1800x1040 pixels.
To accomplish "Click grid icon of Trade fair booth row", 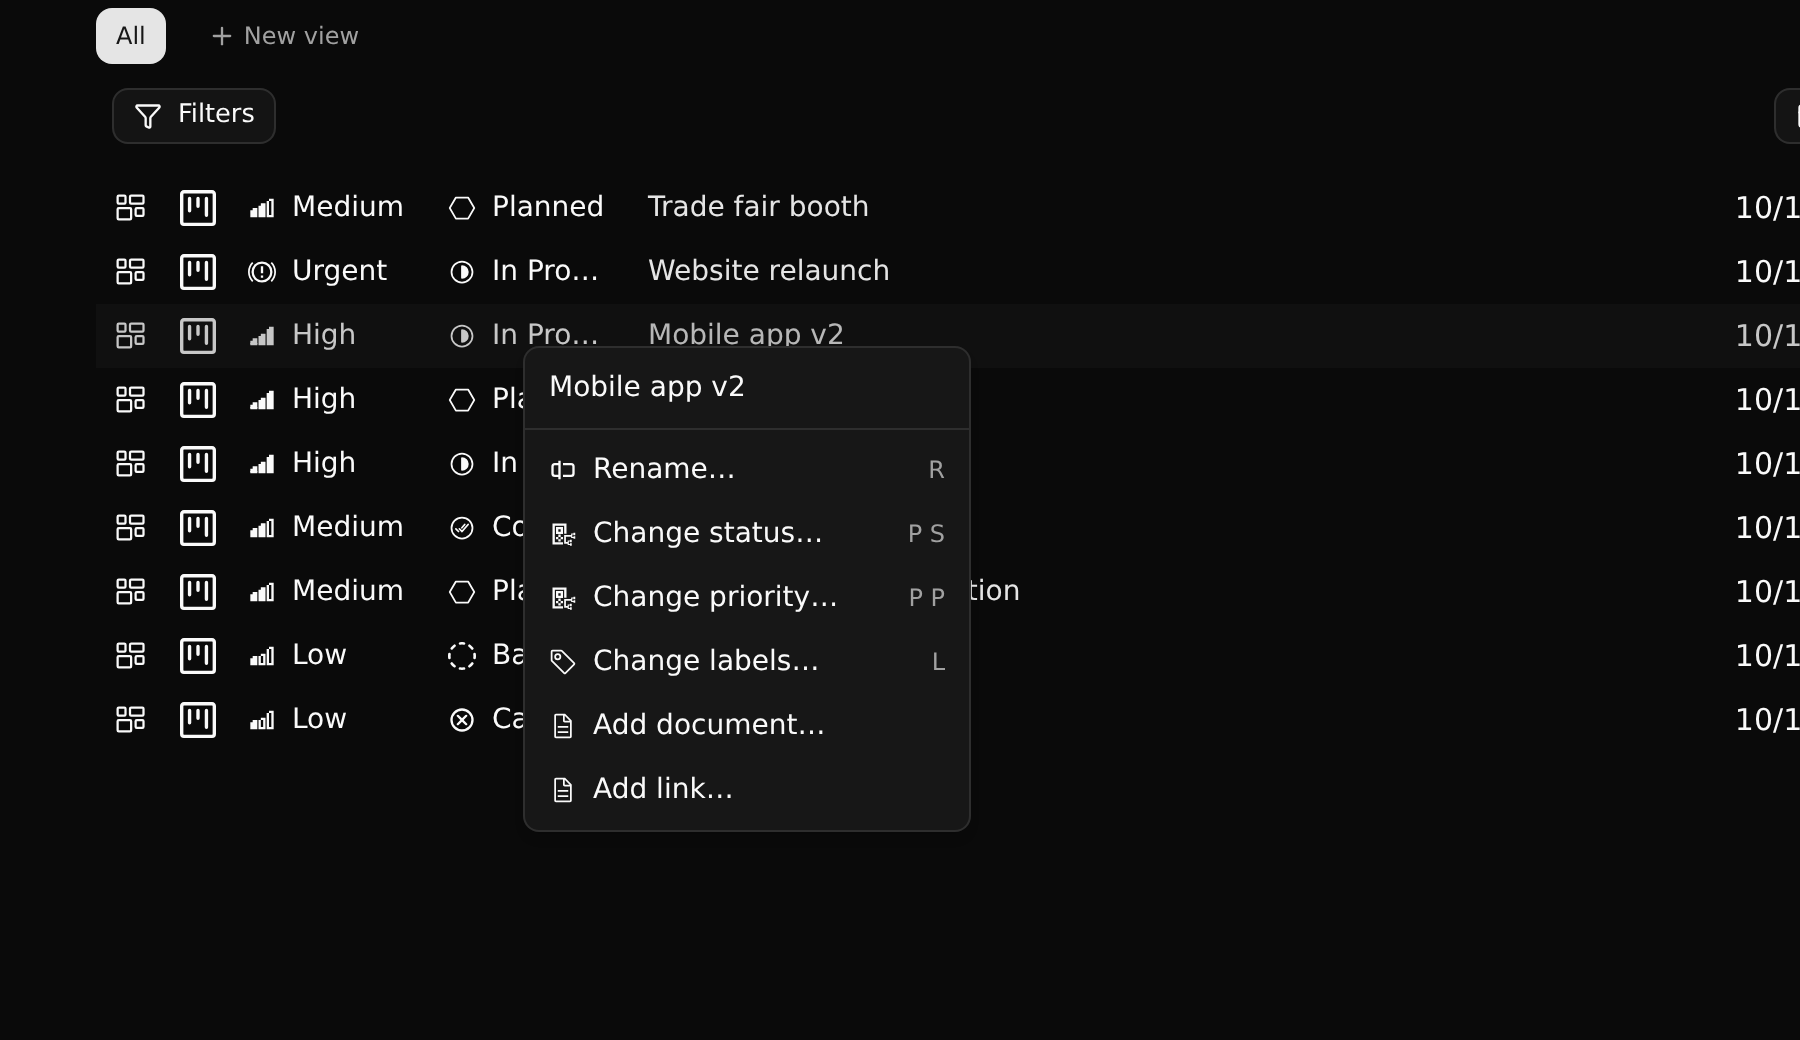I will pyautogui.click(x=131, y=207).
